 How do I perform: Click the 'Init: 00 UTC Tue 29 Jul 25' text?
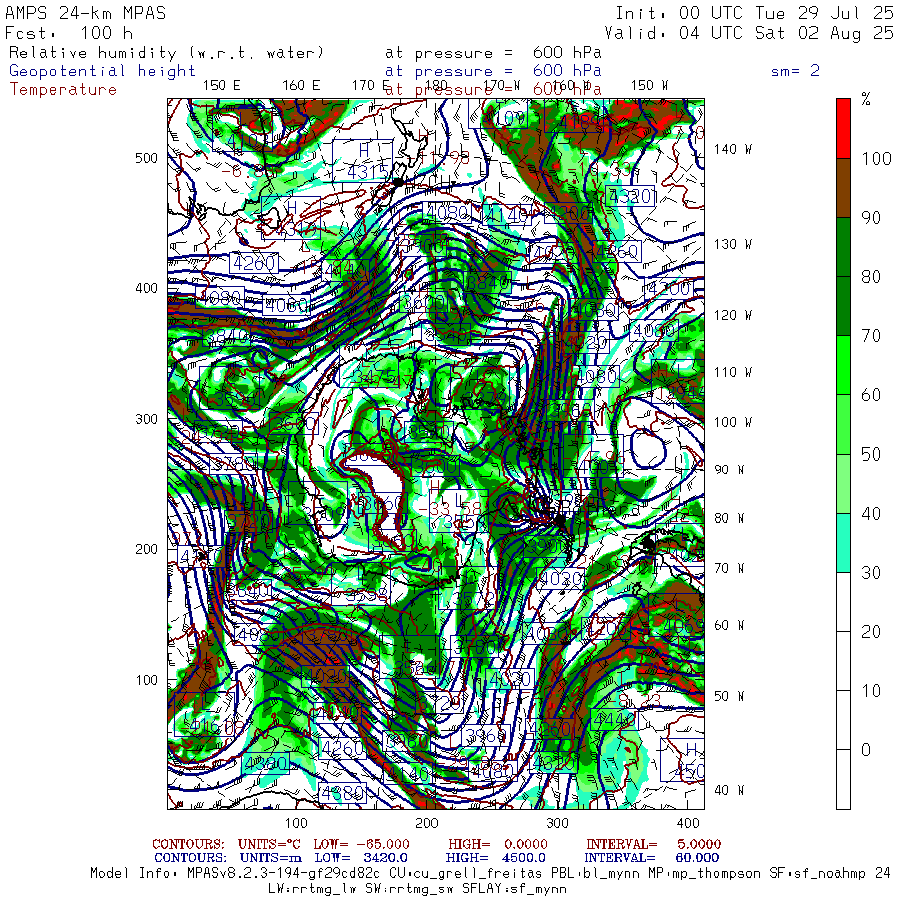click(x=754, y=13)
